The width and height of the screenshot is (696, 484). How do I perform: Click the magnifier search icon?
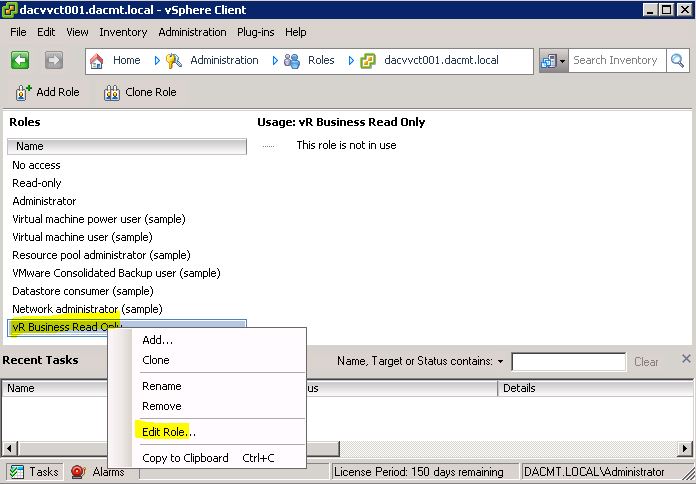pyautogui.click(x=677, y=60)
